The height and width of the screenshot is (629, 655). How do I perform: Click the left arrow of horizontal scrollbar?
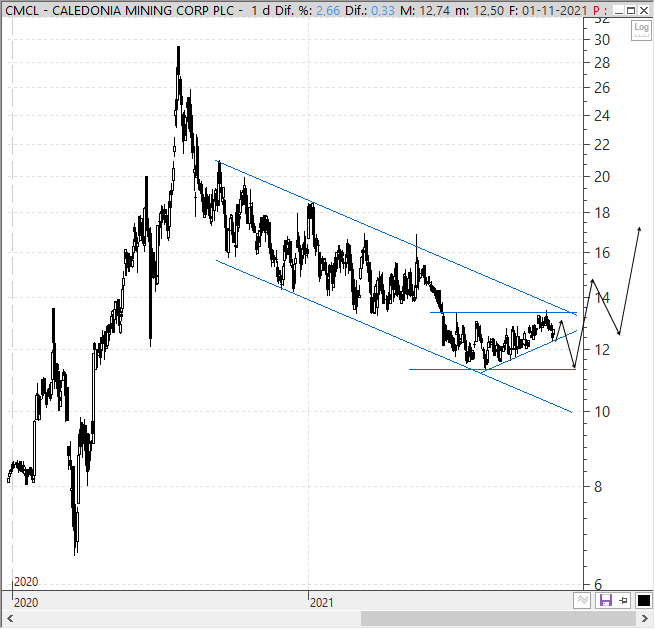(x=10, y=619)
